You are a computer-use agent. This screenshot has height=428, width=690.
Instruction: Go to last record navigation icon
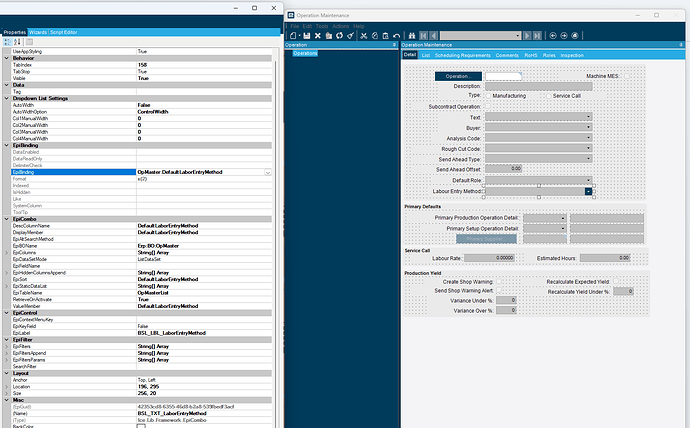pos(537,36)
